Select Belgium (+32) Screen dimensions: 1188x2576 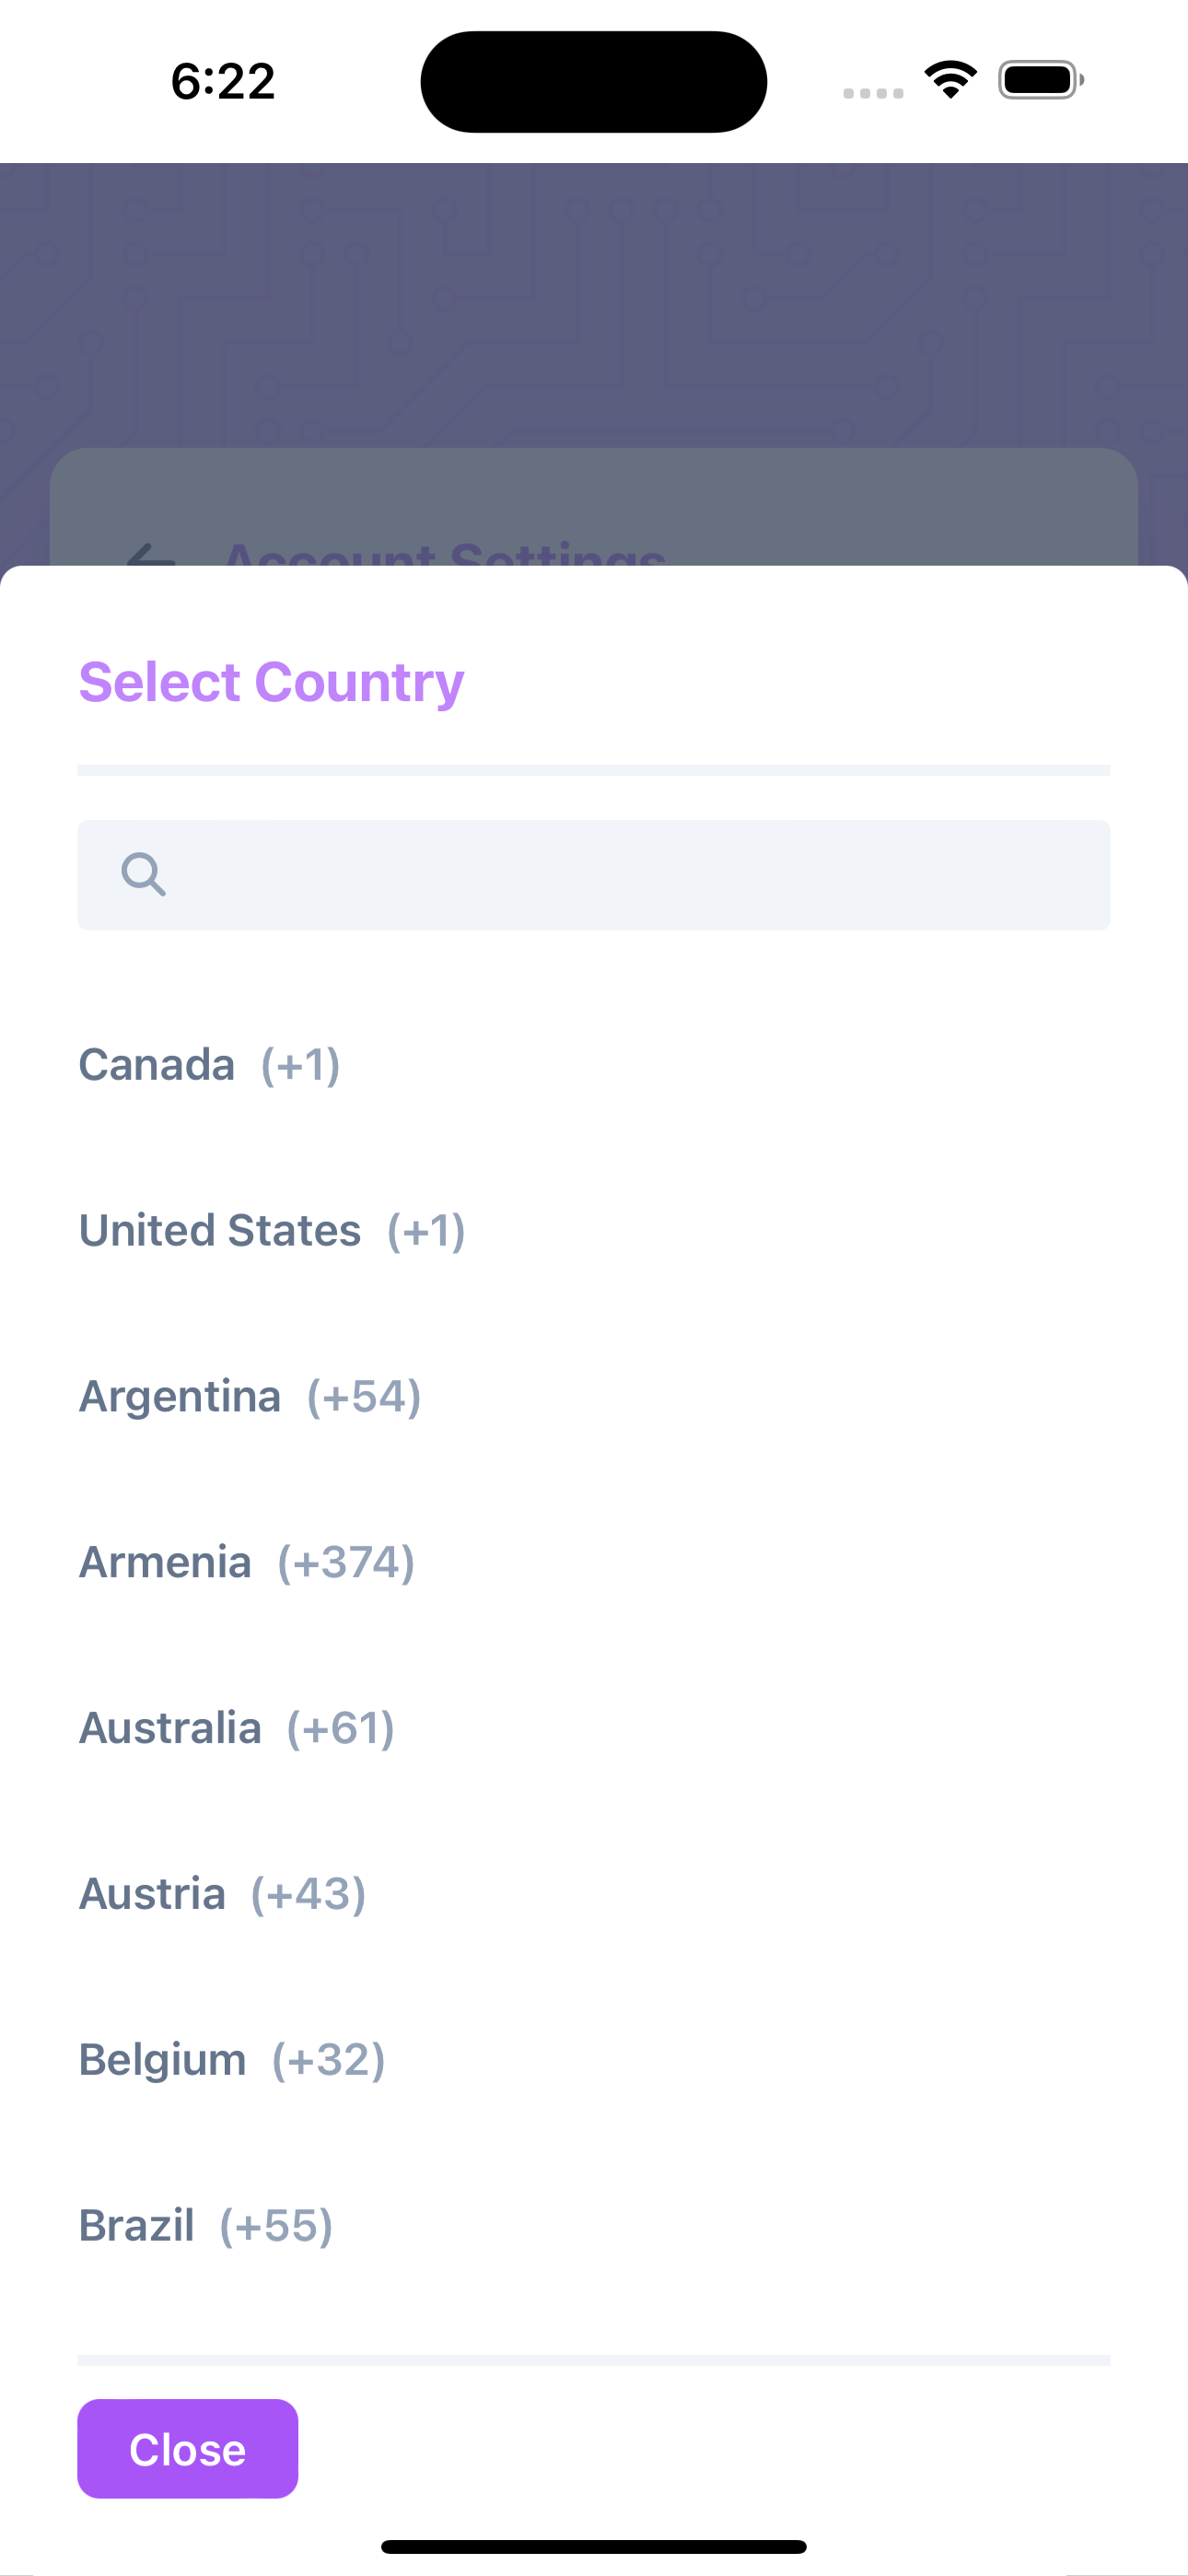(232, 2060)
